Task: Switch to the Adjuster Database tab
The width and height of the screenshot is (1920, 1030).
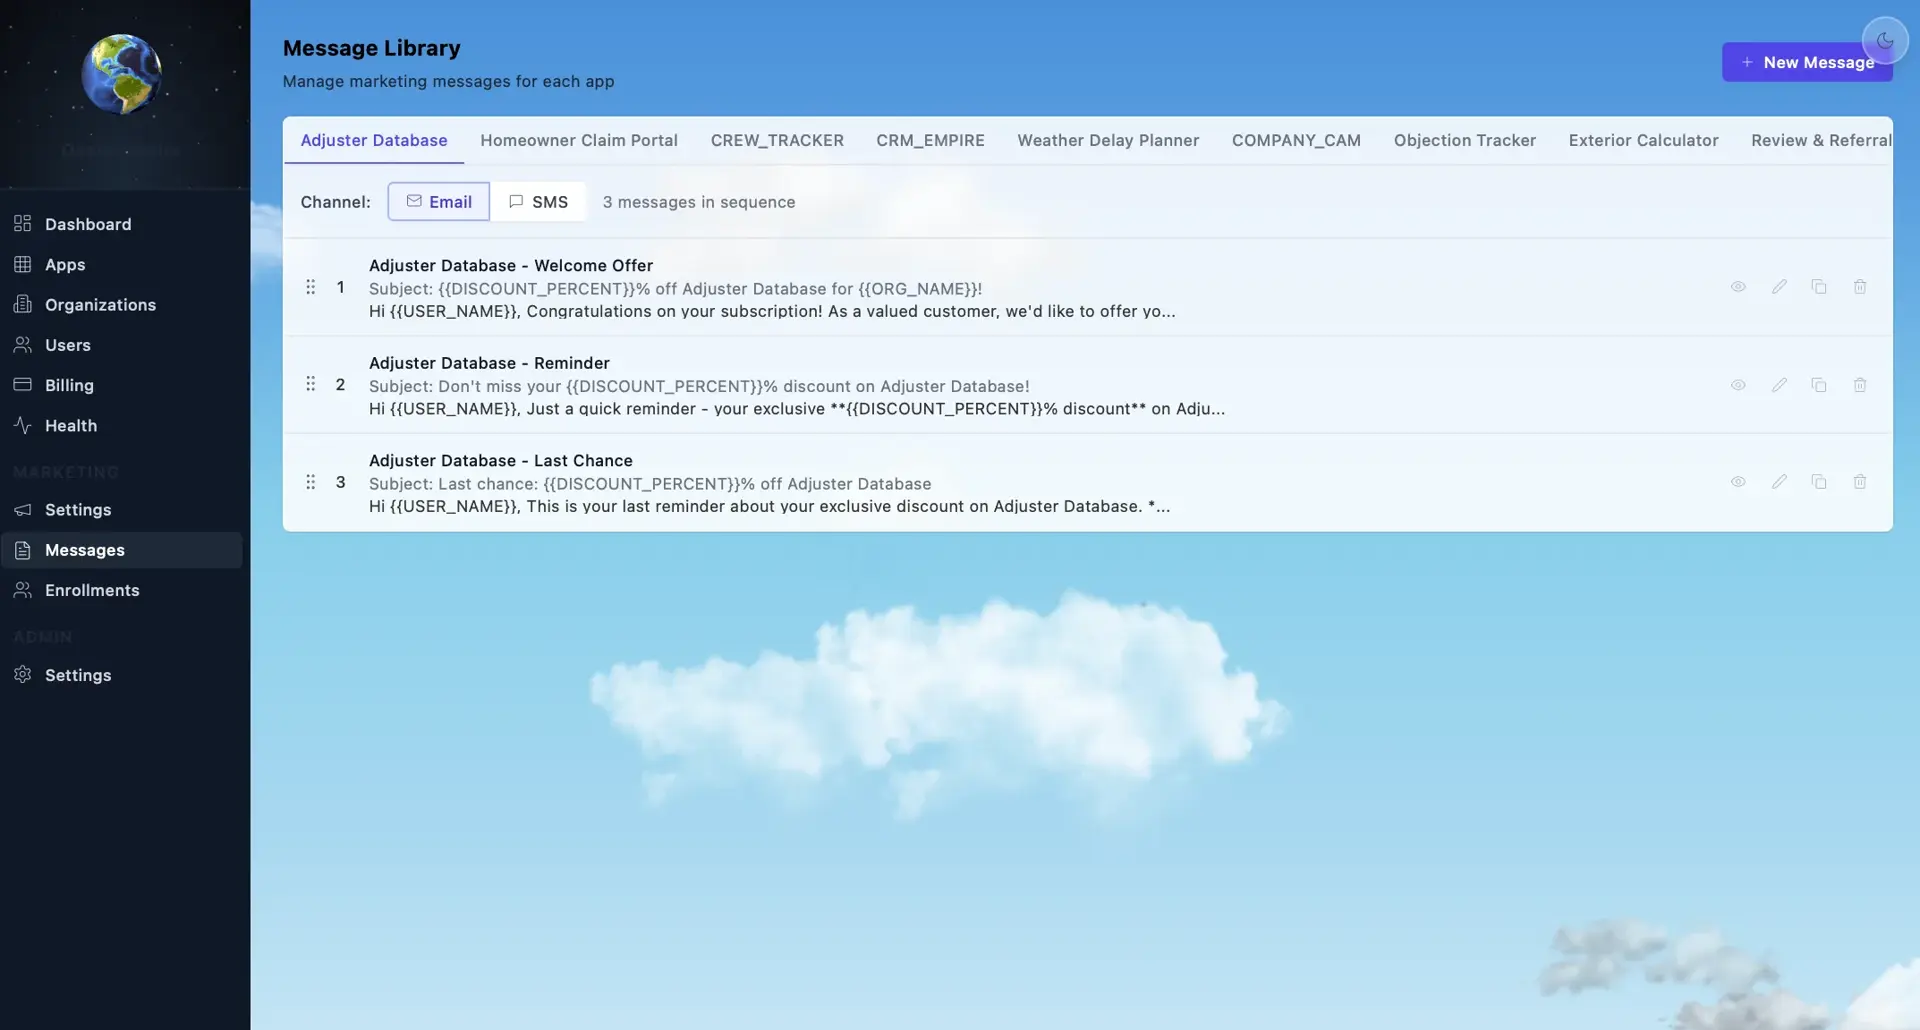Action: (x=374, y=140)
